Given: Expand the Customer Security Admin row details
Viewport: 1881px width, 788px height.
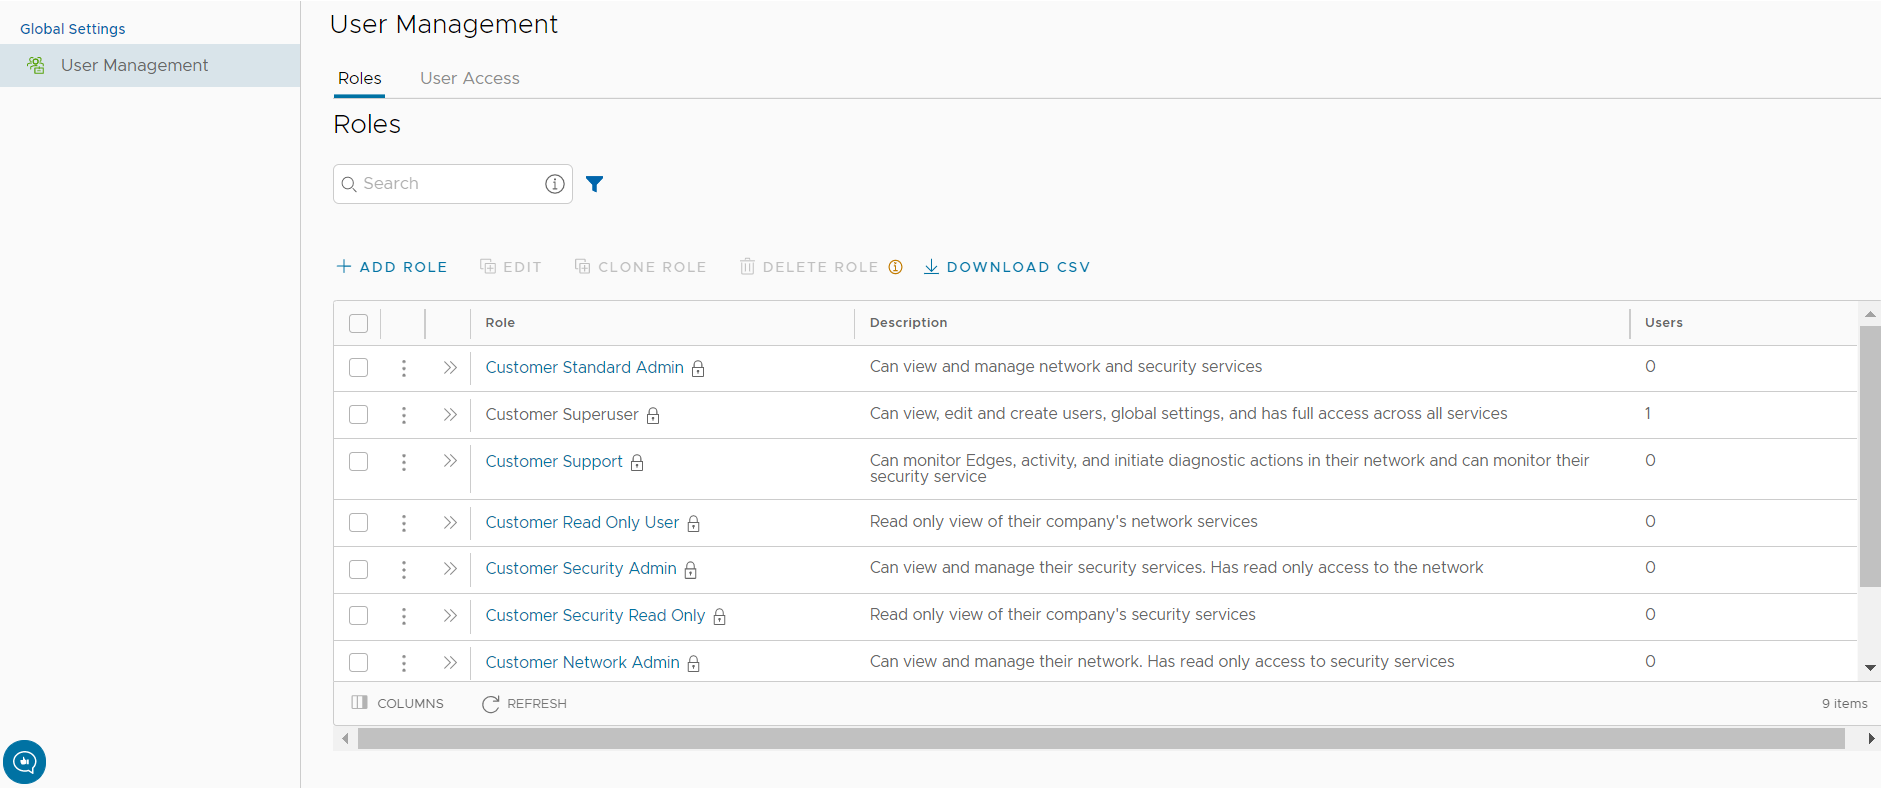Looking at the screenshot, I should tap(450, 568).
